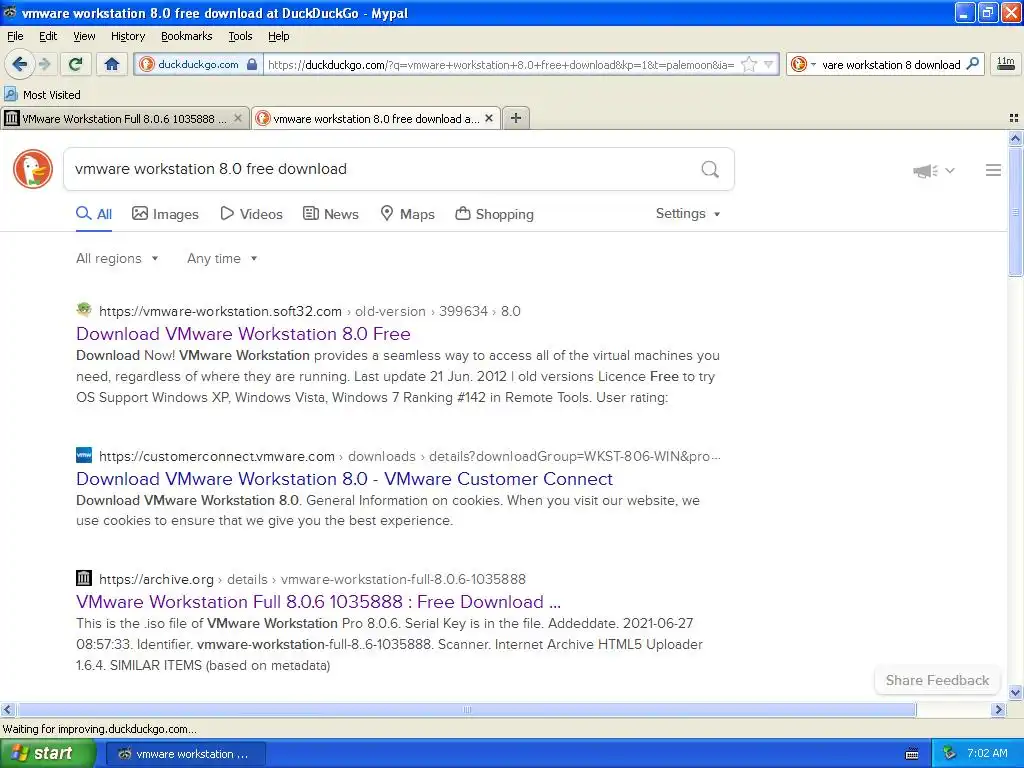Open the search engine selector dropdown
The height and width of the screenshot is (768, 1024).
click(x=803, y=65)
